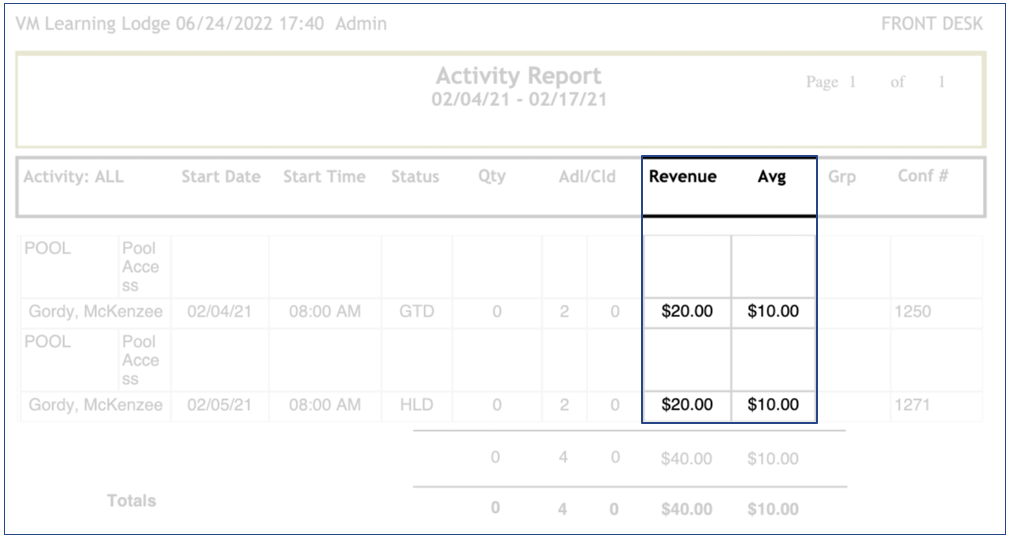Click the Start Date column header
1010x539 pixels.
coord(221,177)
